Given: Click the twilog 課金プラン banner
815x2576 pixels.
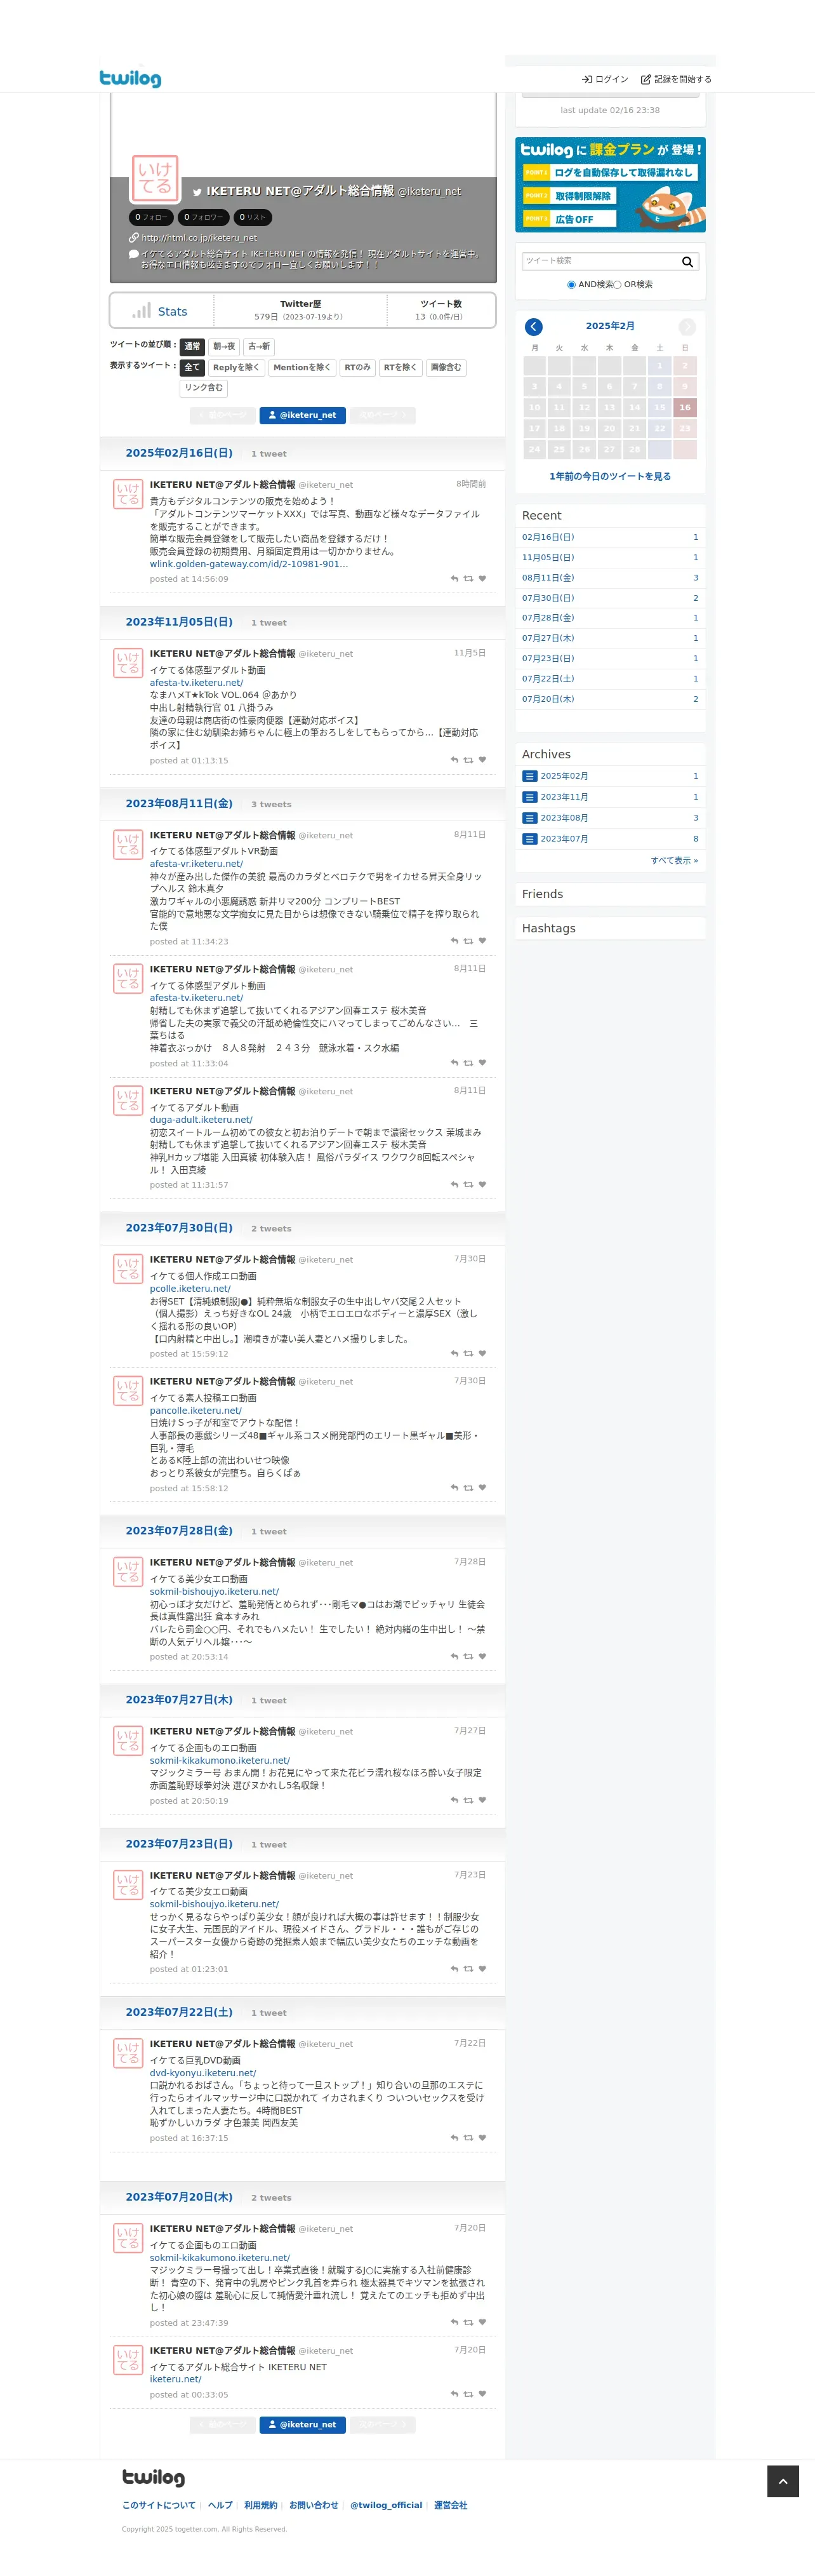Looking at the screenshot, I should coord(610,185).
